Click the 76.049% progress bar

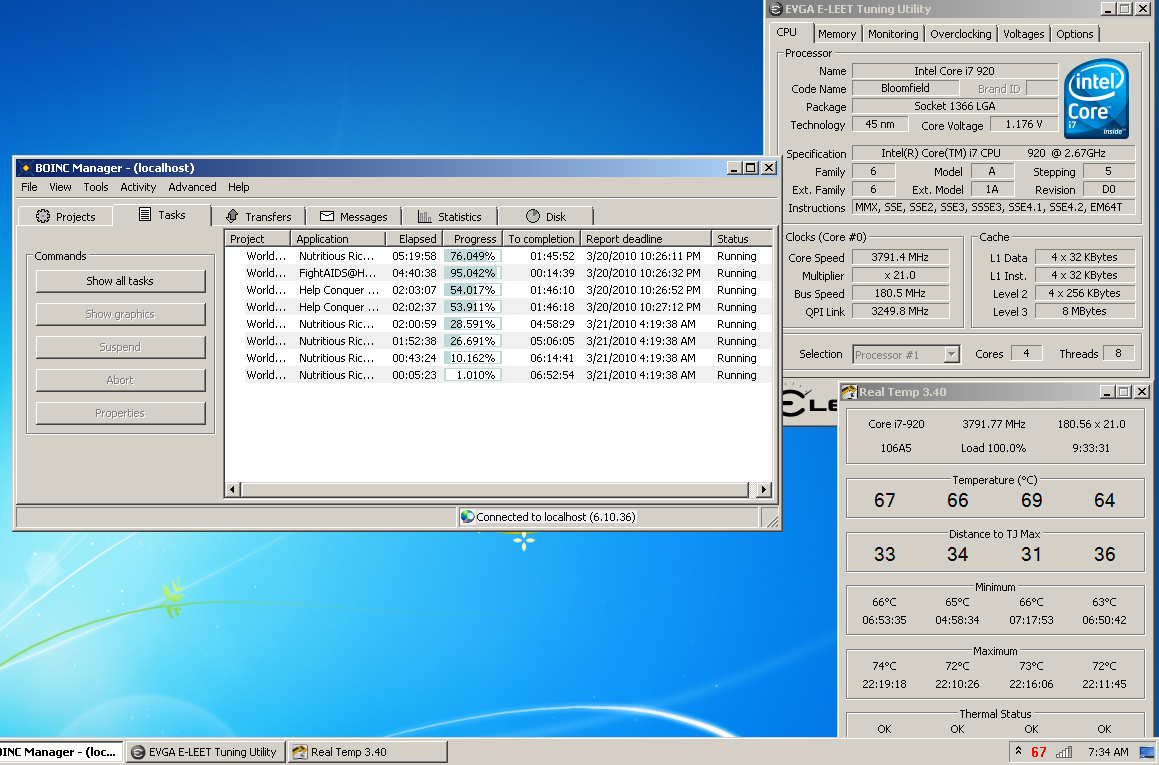click(473, 256)
